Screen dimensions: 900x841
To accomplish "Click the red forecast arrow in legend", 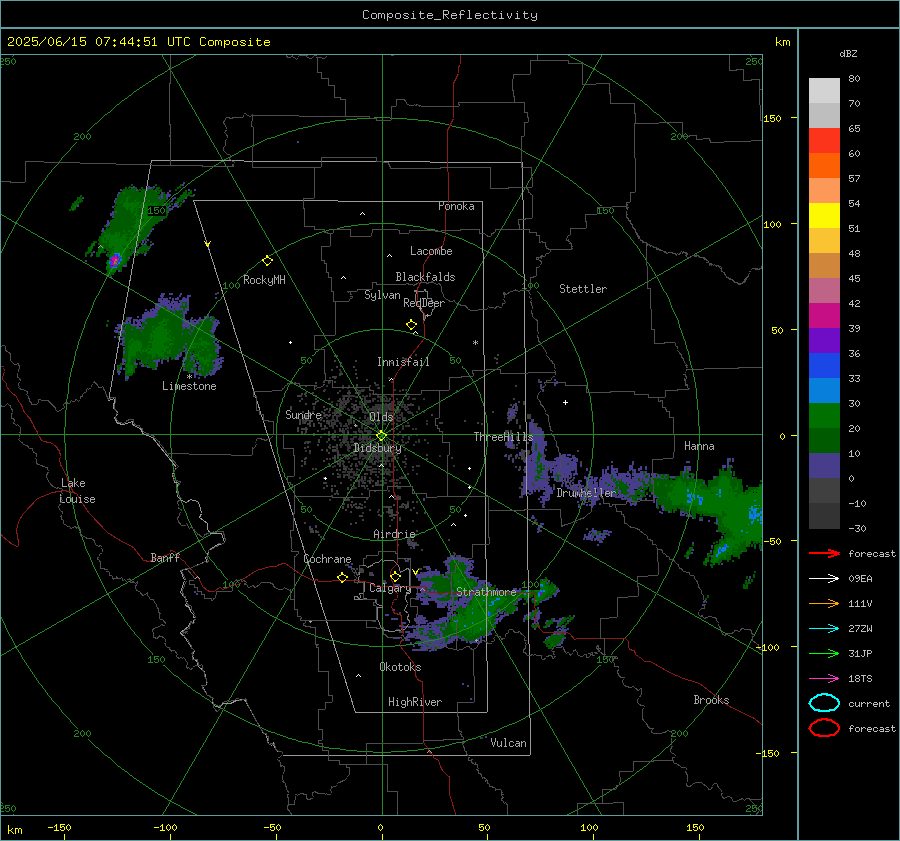I will point(824,553).
